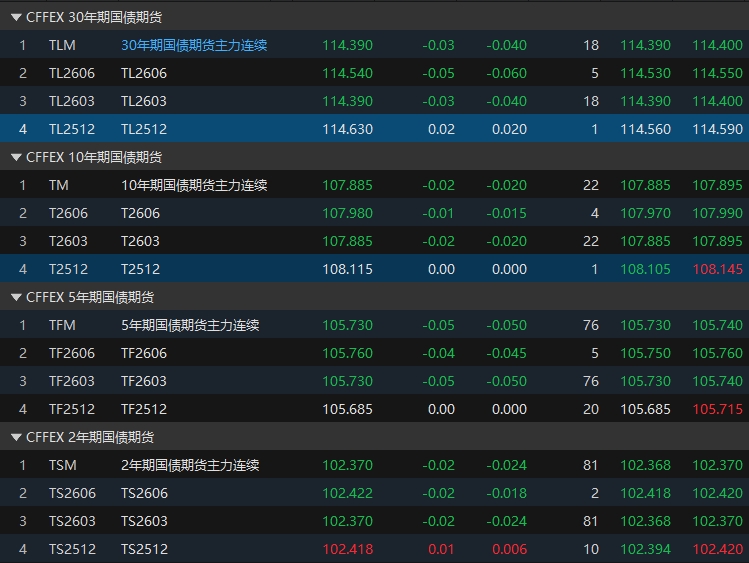Select the TS2606 symbol row
Image resolution: width=749 pixels, height=563 pixels.
point(374,493)
